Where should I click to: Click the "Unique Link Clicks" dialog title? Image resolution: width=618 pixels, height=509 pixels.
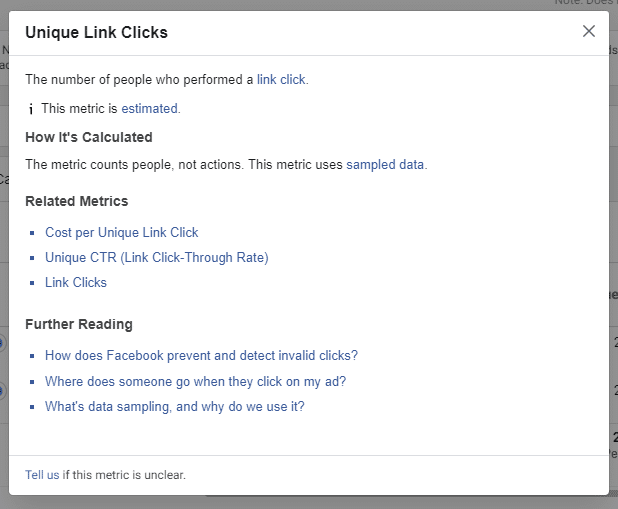pyautogui.click(x=97, y=32)
